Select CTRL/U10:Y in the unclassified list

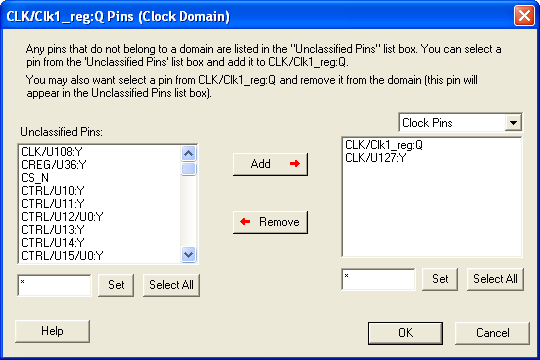coord(53,191)
